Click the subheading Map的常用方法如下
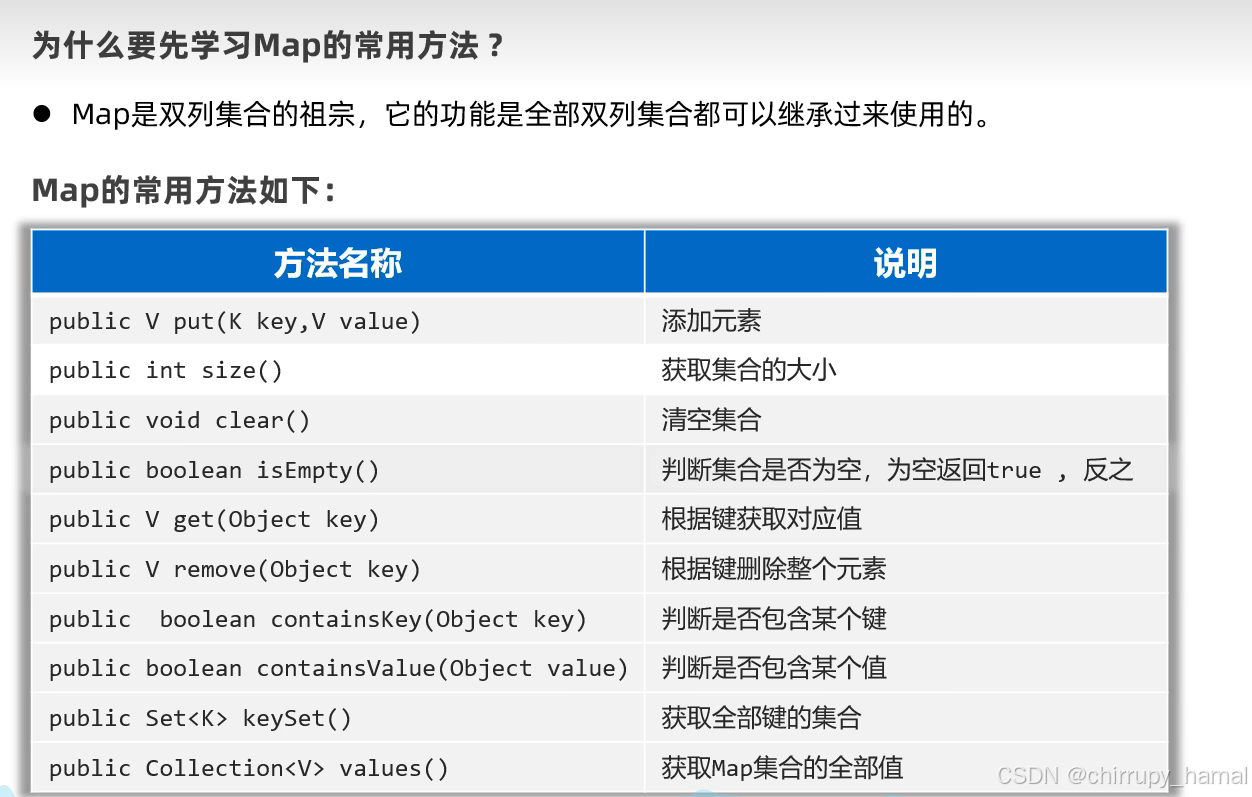The width and height of the screenshot is (1252, 797). point(183,189)
